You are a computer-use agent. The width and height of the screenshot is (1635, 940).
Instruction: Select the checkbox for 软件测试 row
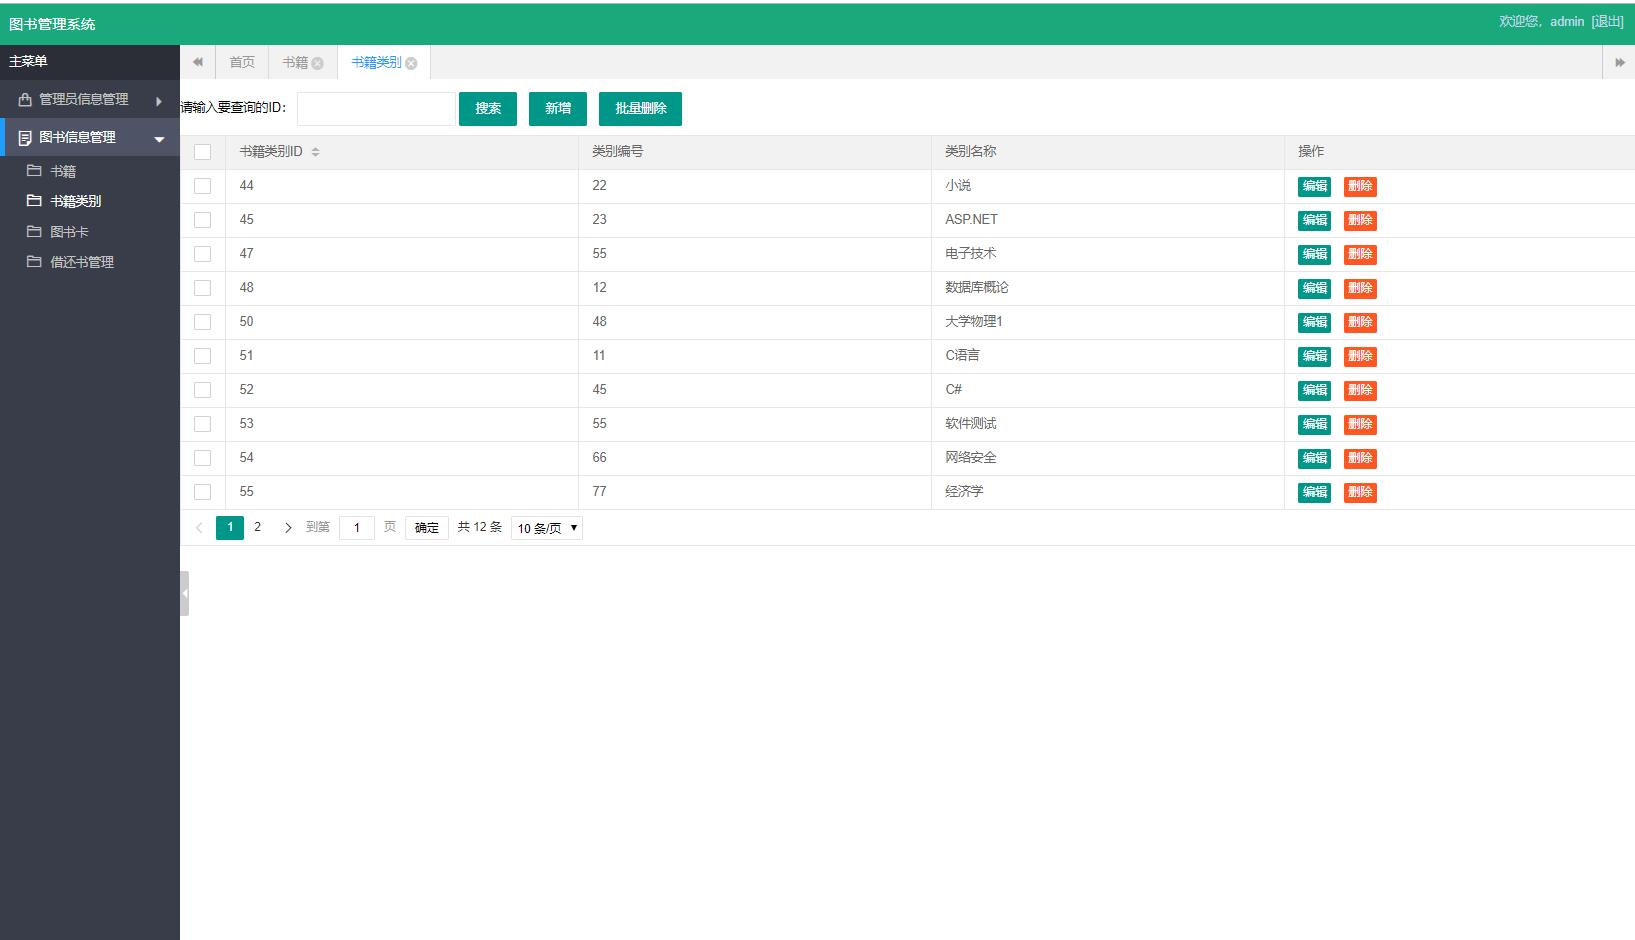(x=203, y=424)
